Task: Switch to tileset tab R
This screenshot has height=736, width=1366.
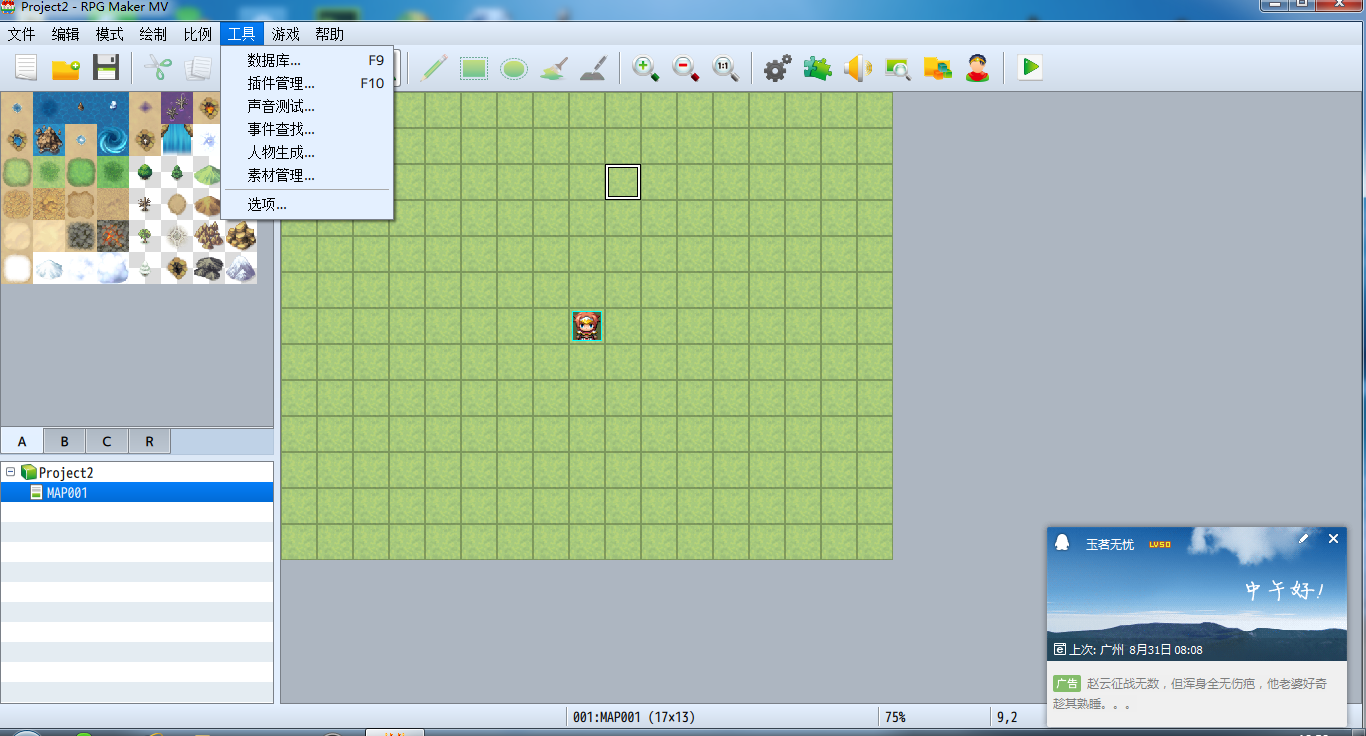Action: click(x=149, y=441)
